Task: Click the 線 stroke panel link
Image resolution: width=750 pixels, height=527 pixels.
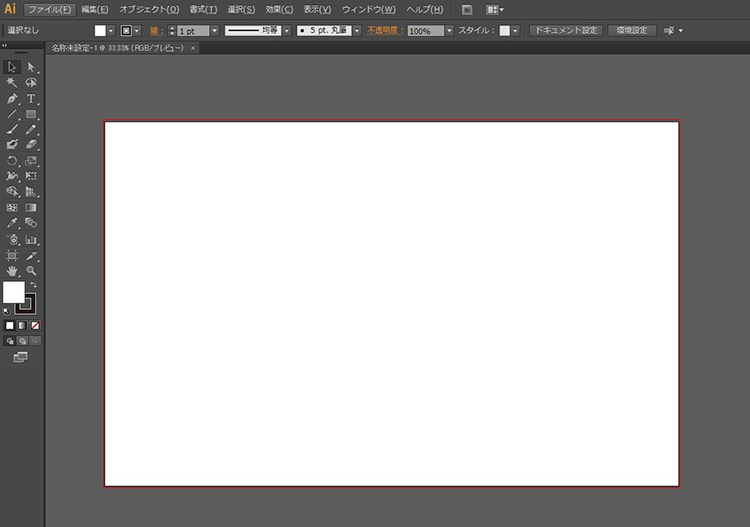Action: click(156, 31)
